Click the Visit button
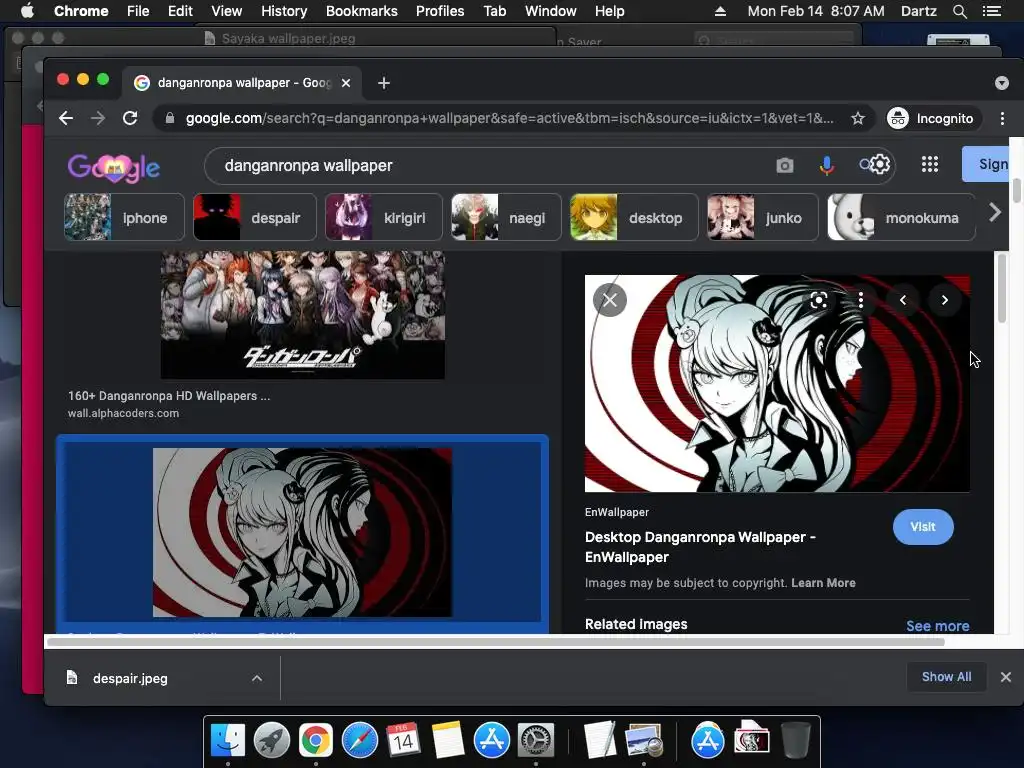 923,526
